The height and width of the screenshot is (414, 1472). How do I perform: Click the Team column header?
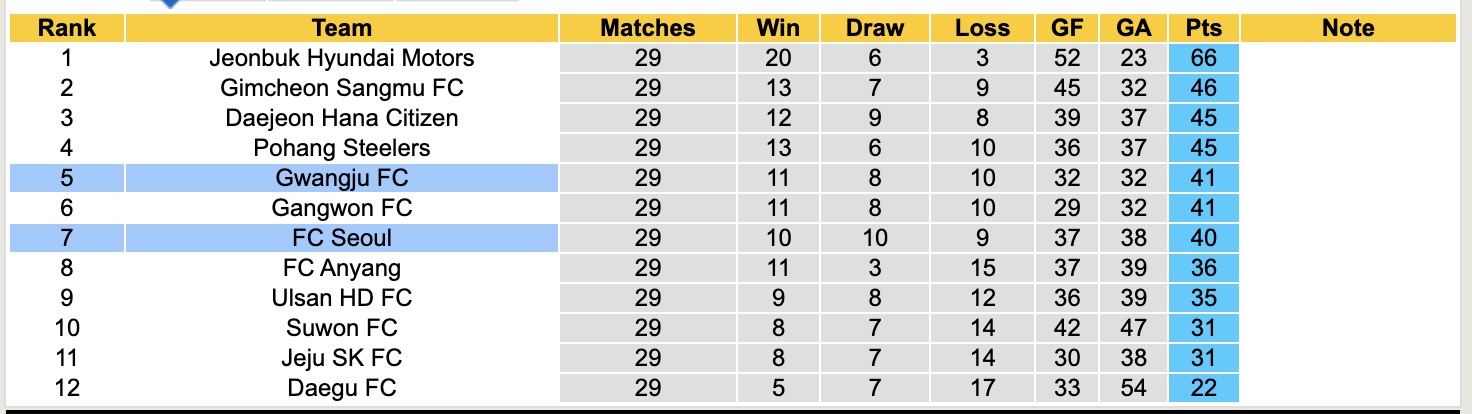[x=341, y=28]
